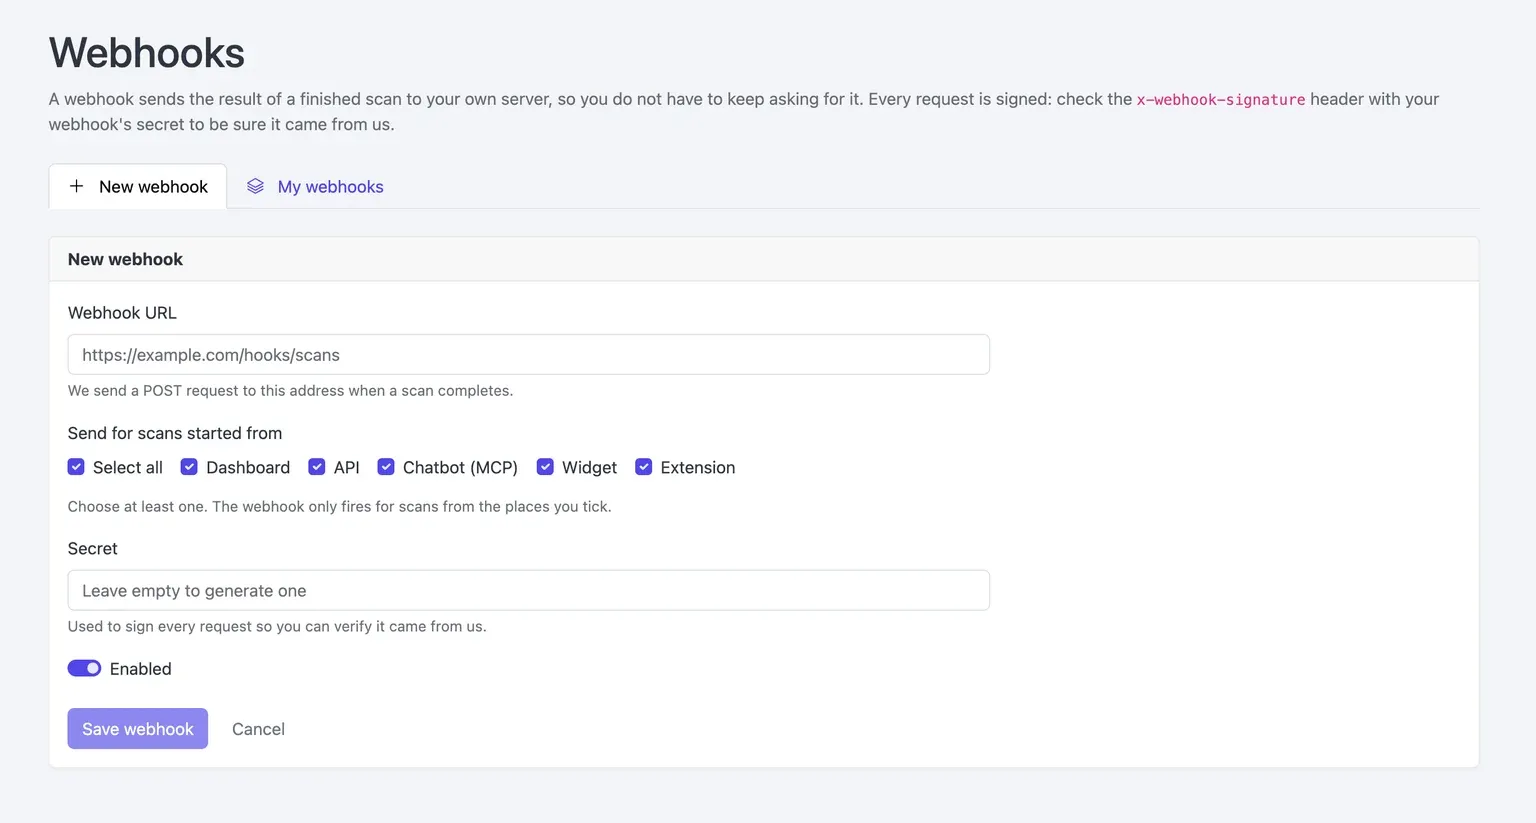1536x823 pixels.
Task: Focus the Secret input field
Action: pos(529,591)
